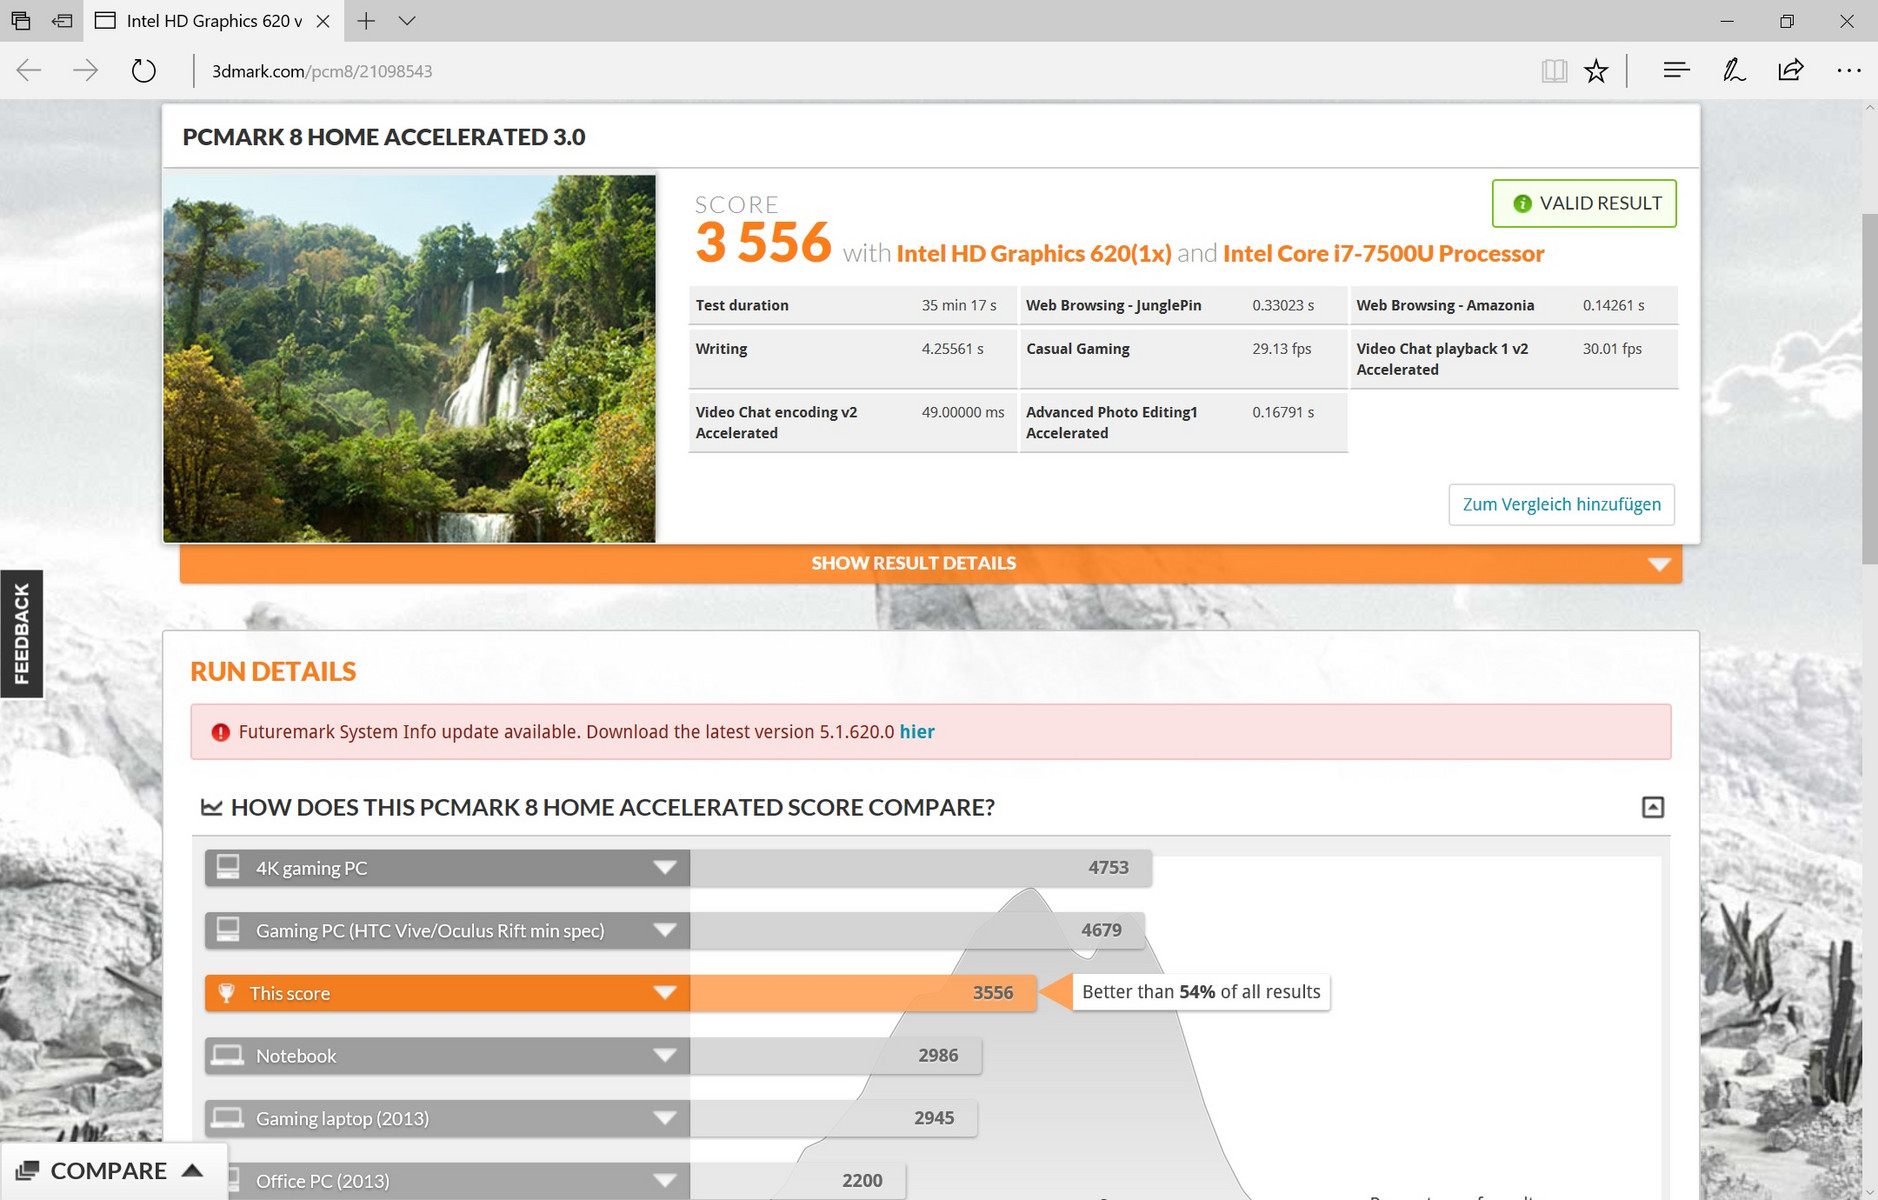Follow the 'hier' download link
1878x1200 pixels.
pos(917,731)
